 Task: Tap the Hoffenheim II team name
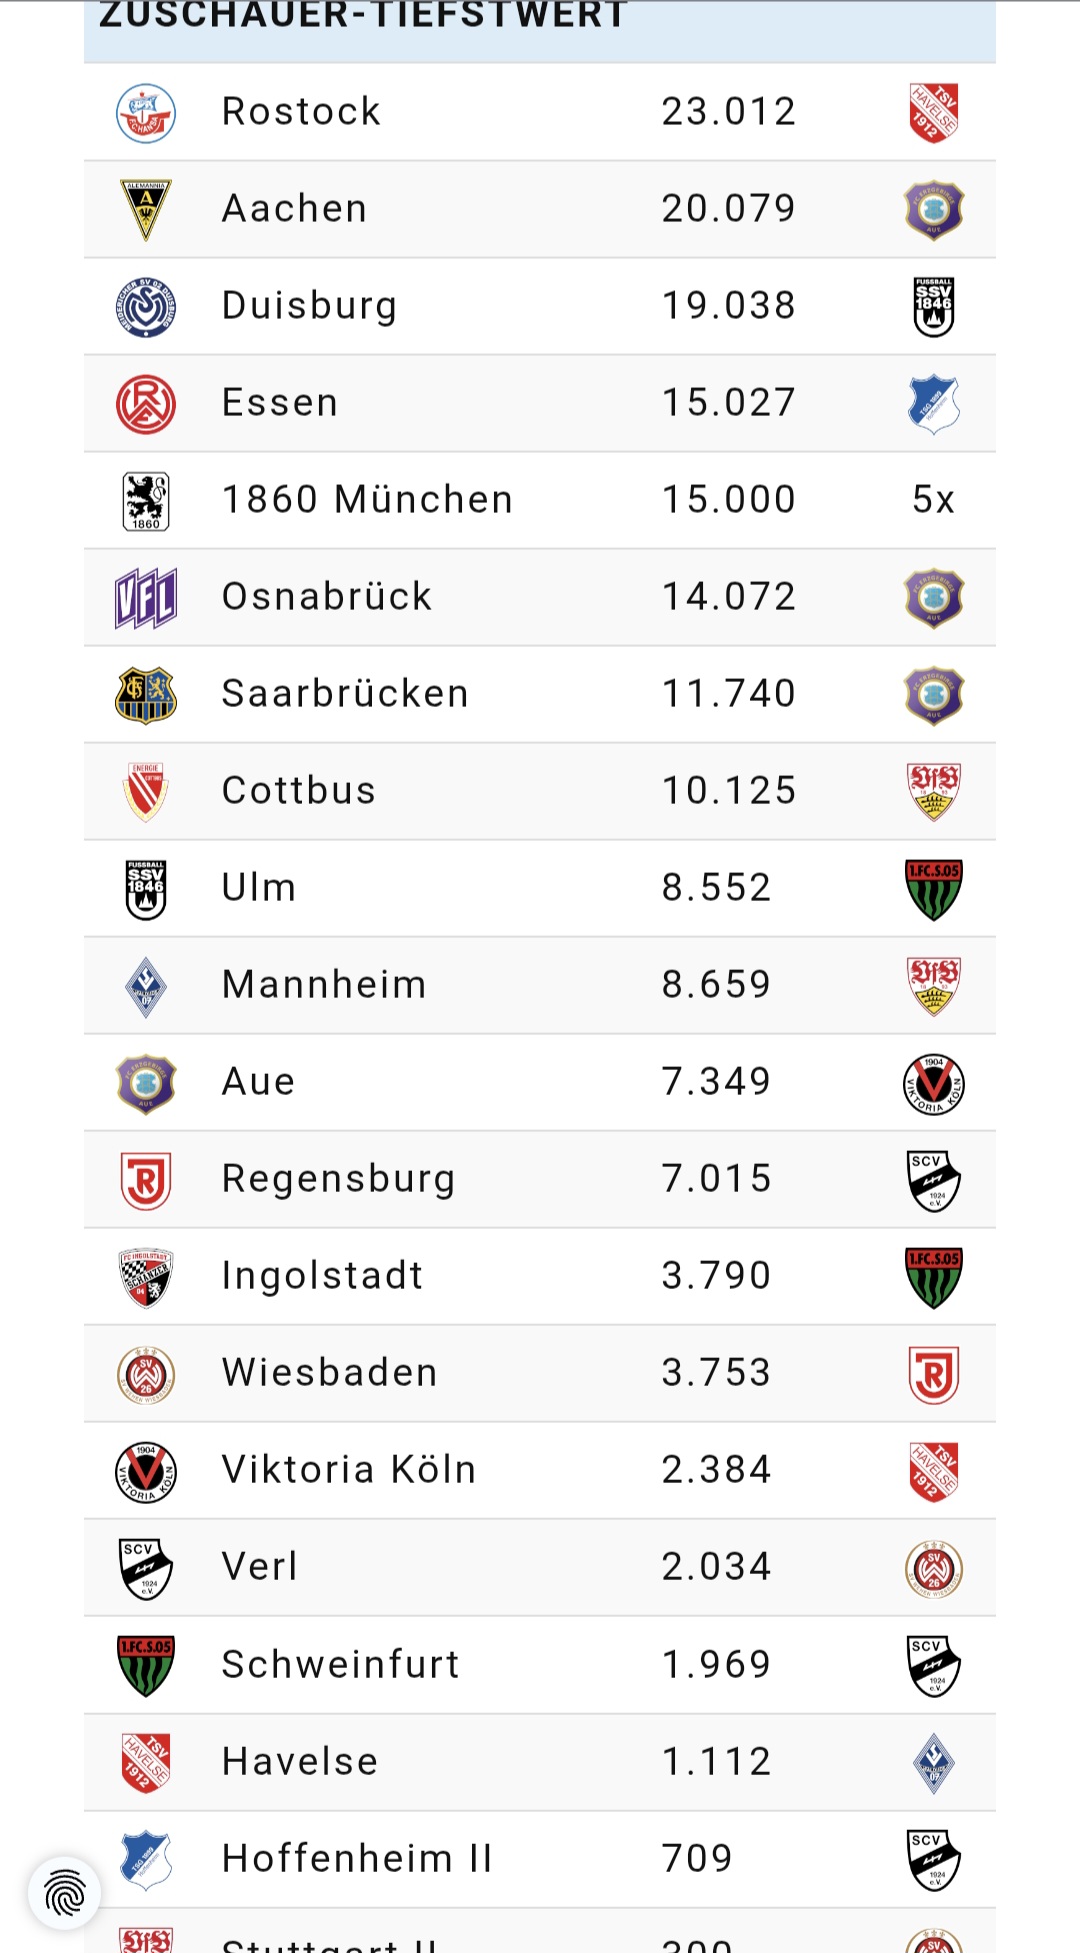pos(357,1859)
